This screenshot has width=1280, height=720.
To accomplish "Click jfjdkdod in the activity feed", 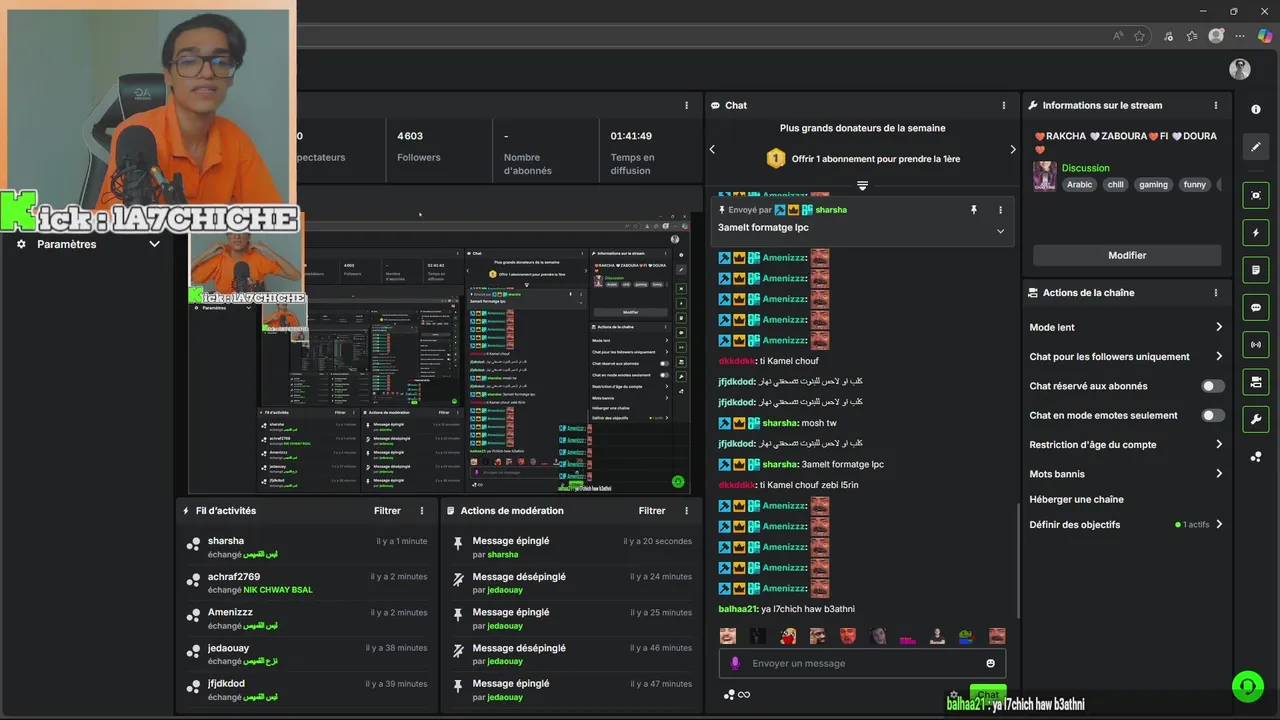I will click(x=226, y=684).
